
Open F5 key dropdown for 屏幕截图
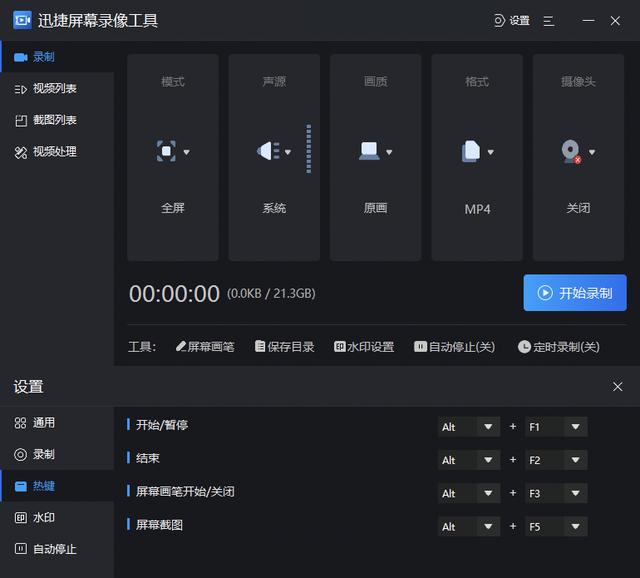click(556, 527)
